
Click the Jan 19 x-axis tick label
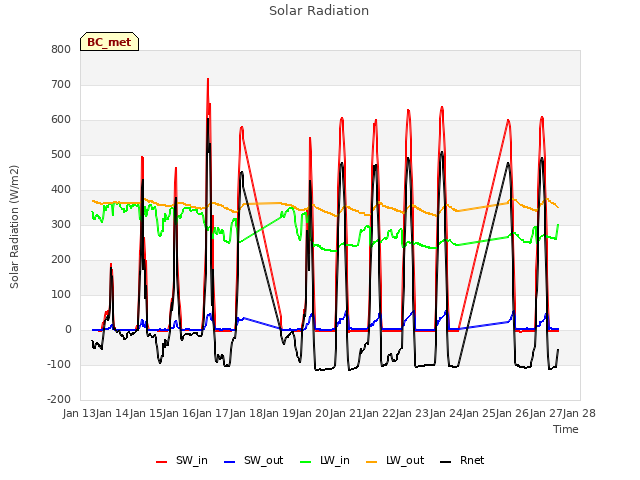click(x=279, y=413)
